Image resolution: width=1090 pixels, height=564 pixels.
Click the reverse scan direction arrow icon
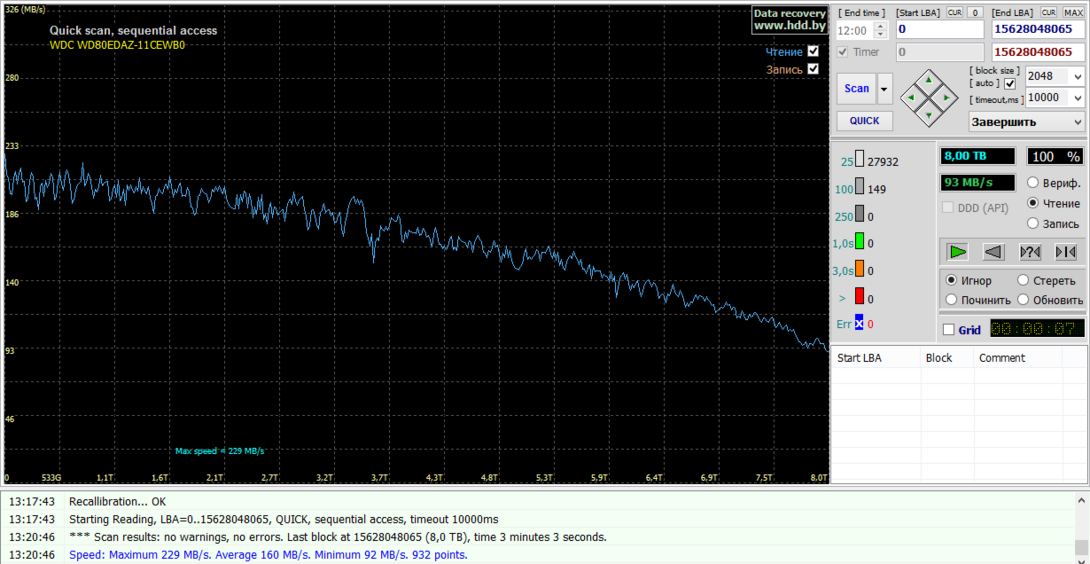(993, 252)
